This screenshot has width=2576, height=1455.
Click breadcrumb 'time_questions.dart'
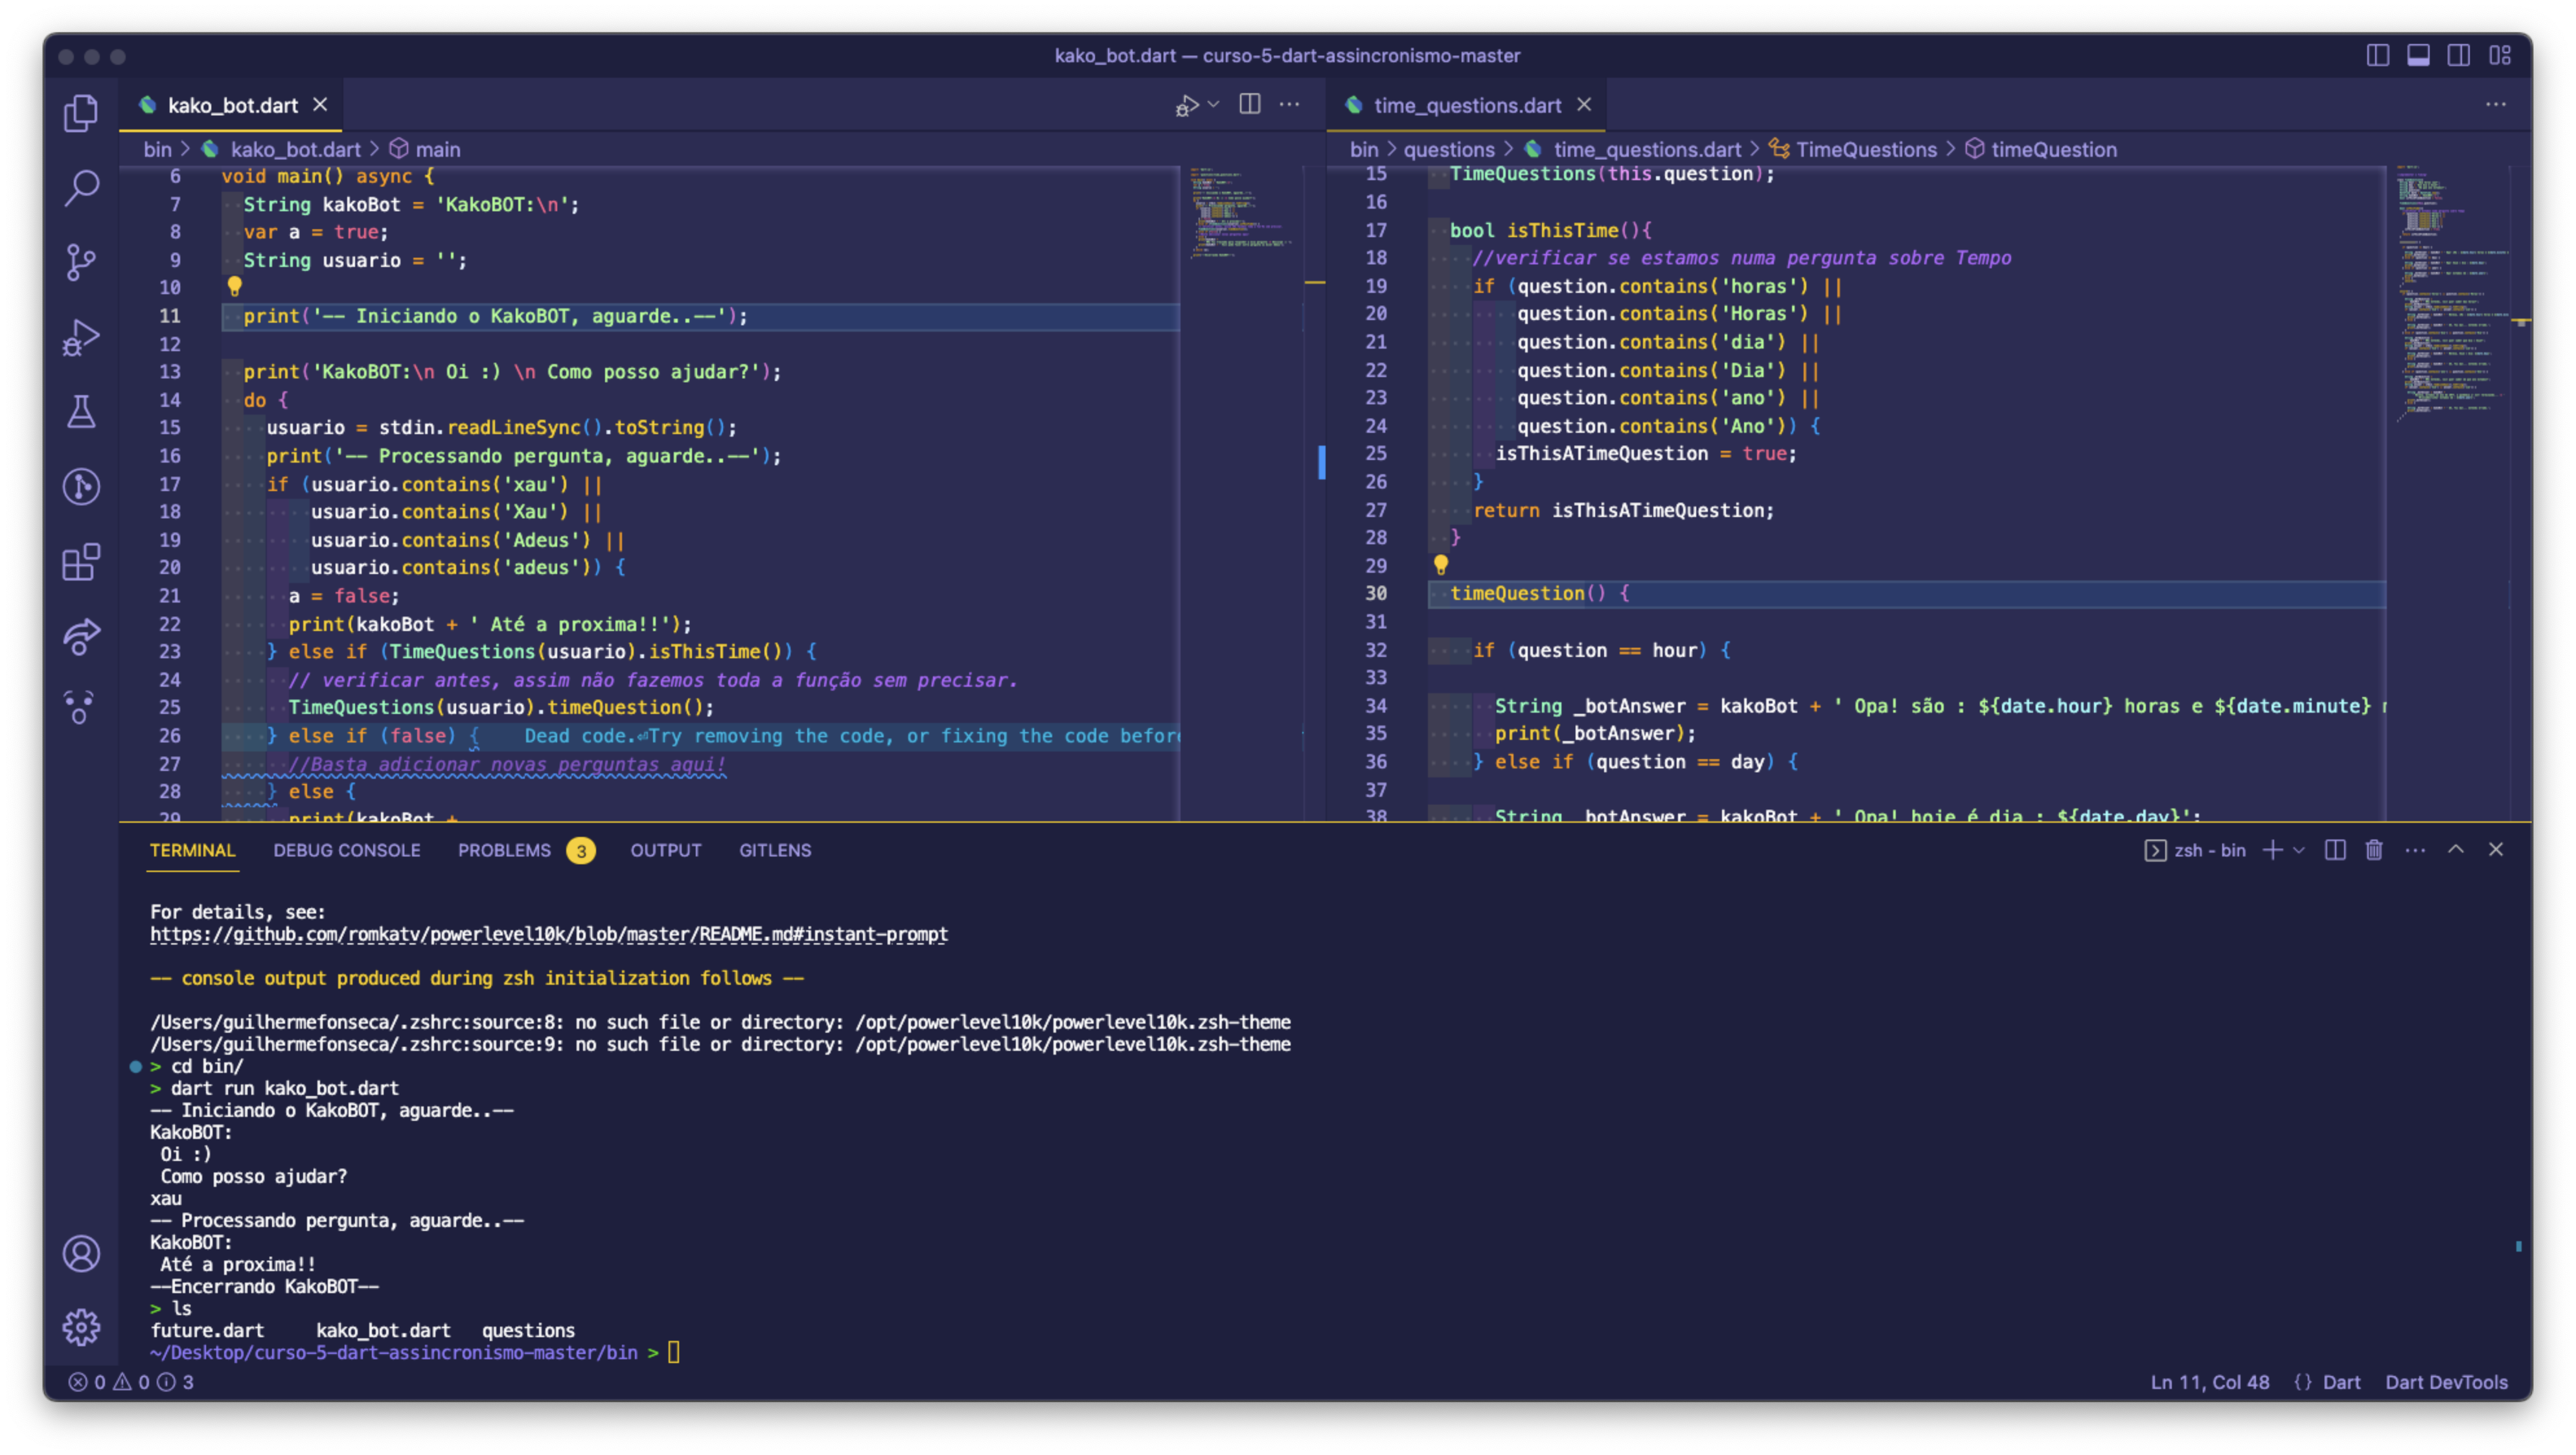(x=1647, y=149)
